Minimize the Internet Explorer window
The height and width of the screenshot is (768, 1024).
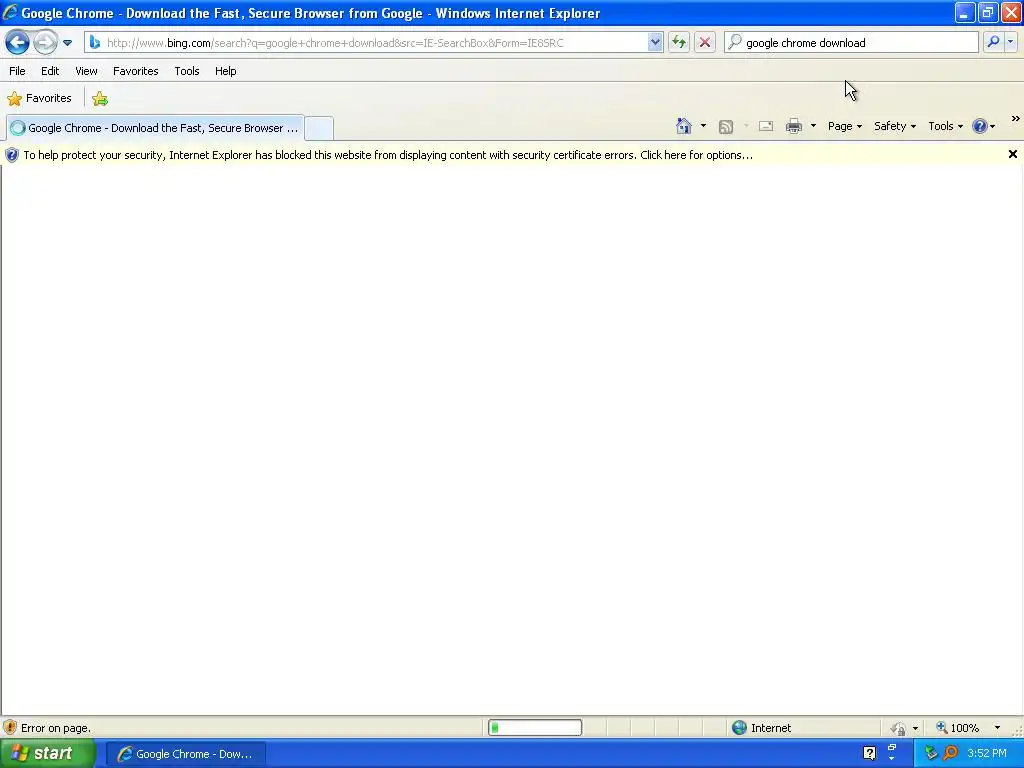(964, 12)
